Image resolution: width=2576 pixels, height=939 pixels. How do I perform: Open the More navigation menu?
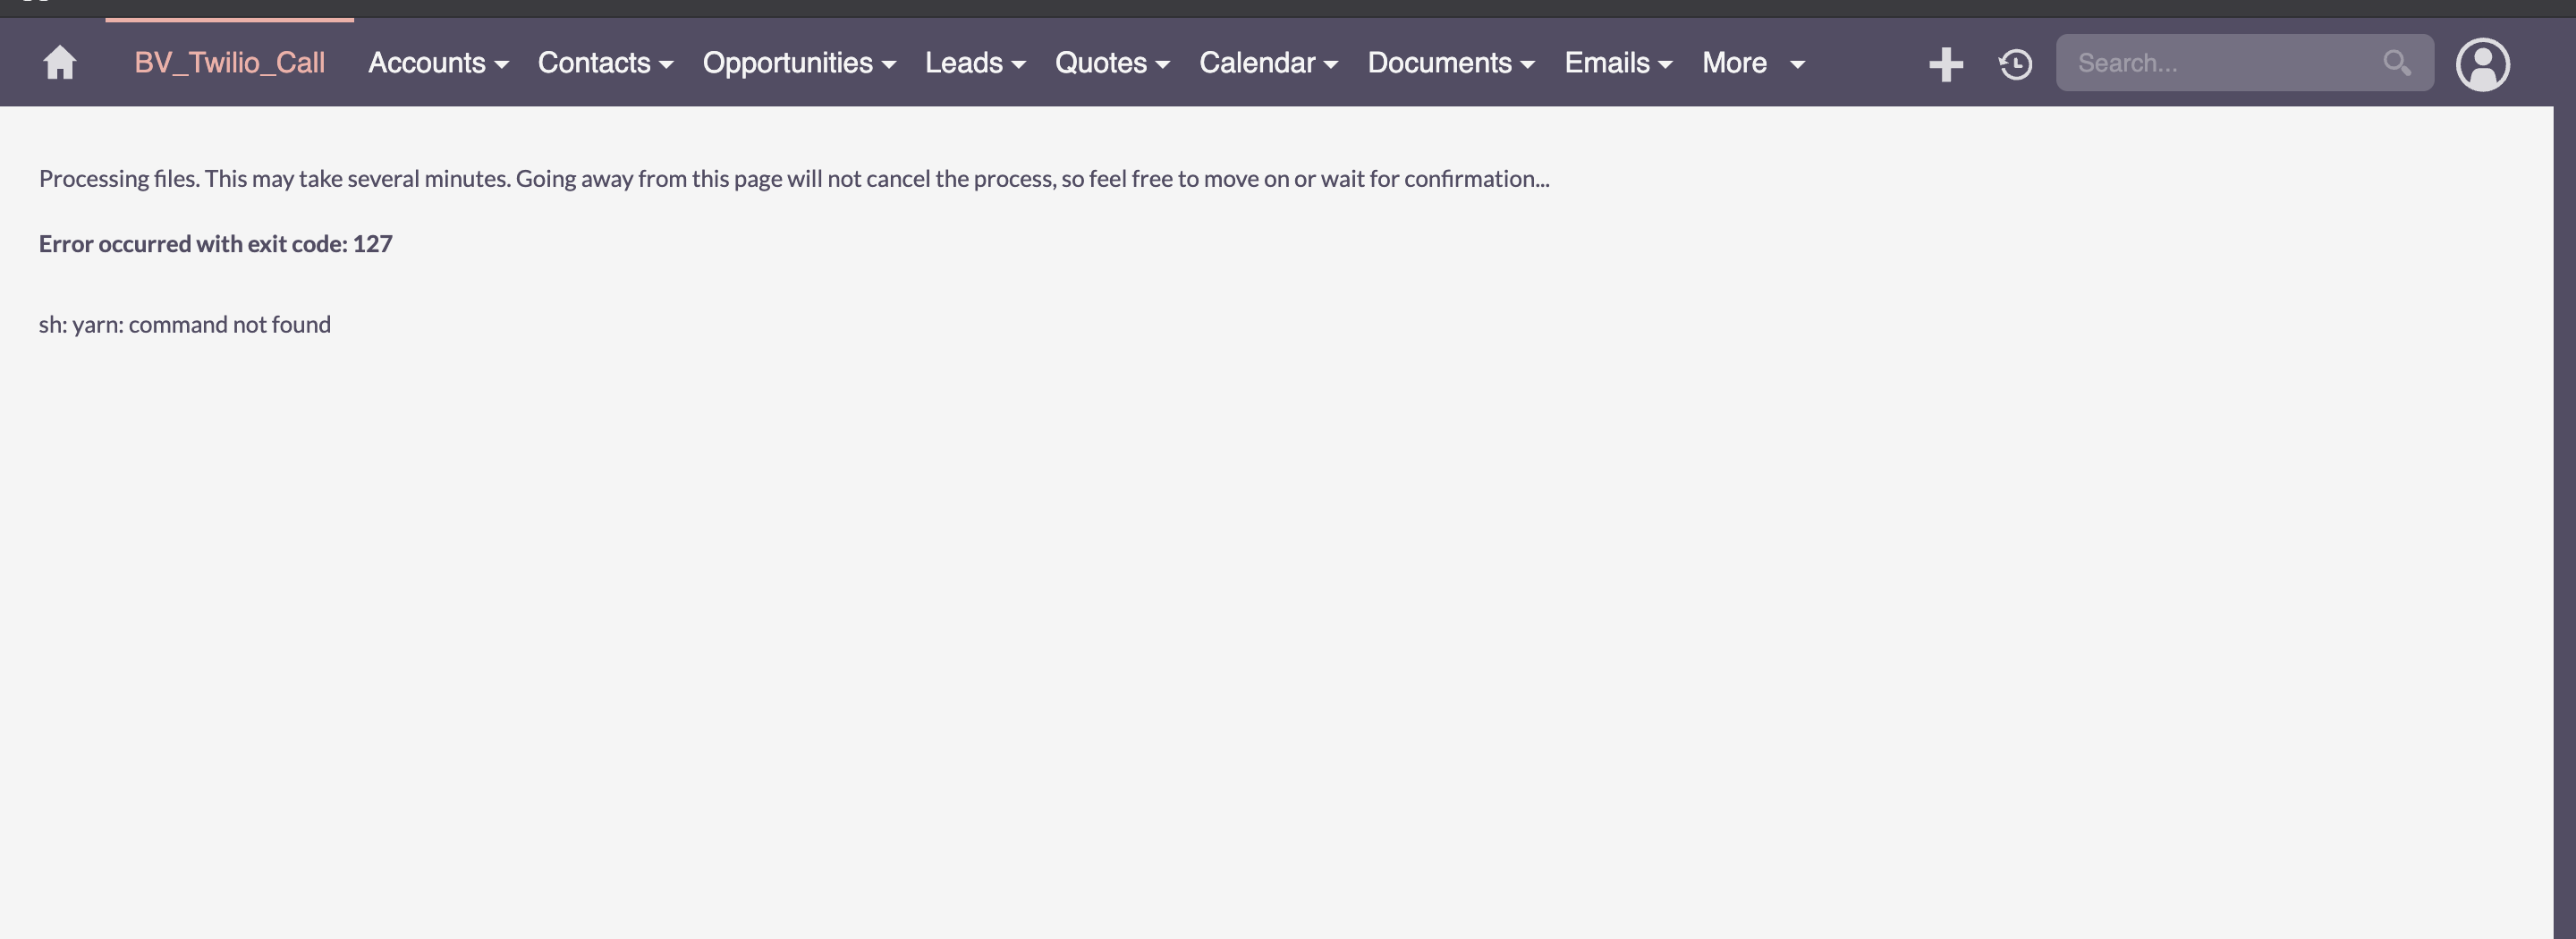coord(1751,62)
